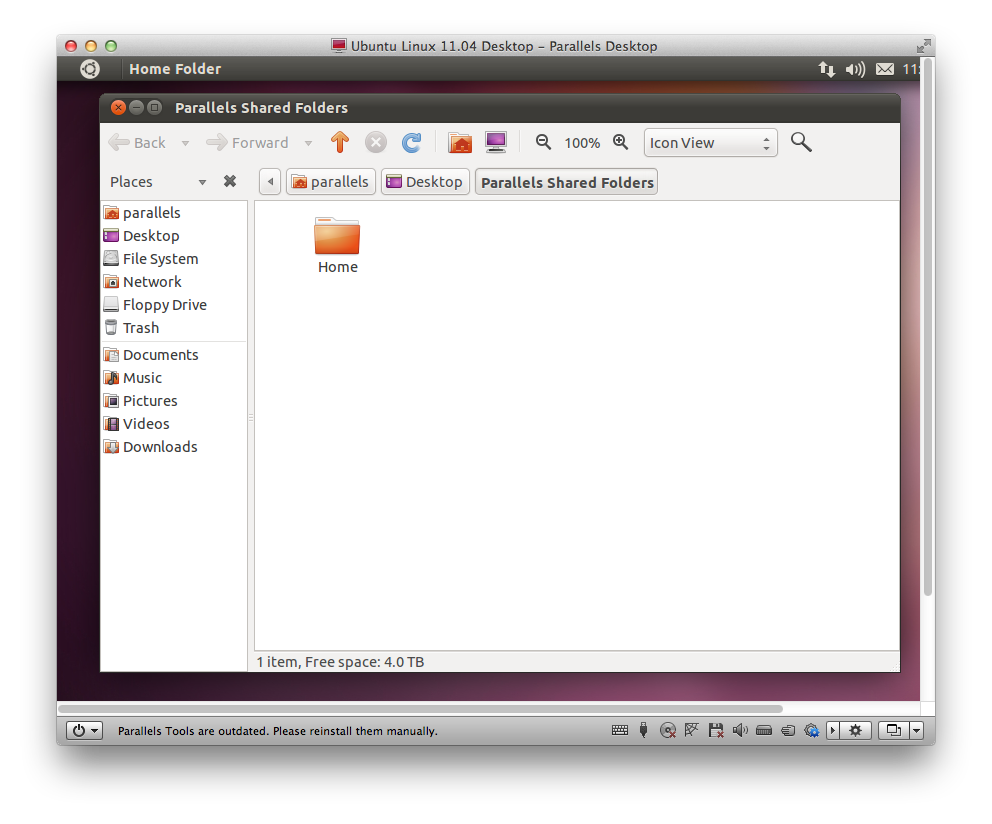The height and width of the screenshot is (824, 992).
Task: Open Desktop in Places sidebar
Action: point(174,235)
